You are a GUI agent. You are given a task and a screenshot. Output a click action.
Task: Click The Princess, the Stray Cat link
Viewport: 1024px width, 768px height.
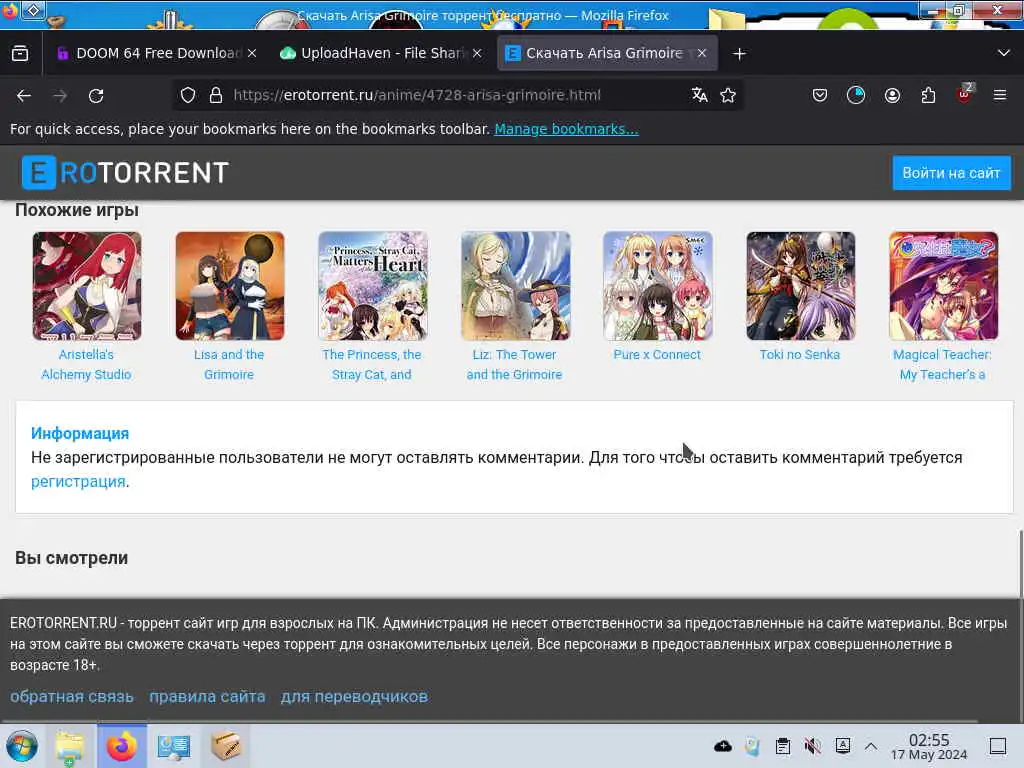(x=372, y=364)
